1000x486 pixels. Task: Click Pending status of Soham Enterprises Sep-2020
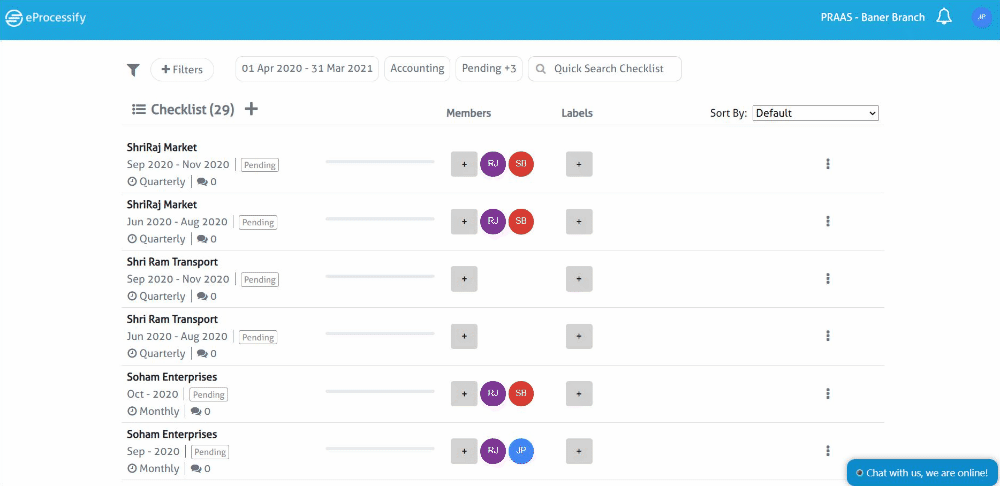pyautogui.click(x=210, y=452)
